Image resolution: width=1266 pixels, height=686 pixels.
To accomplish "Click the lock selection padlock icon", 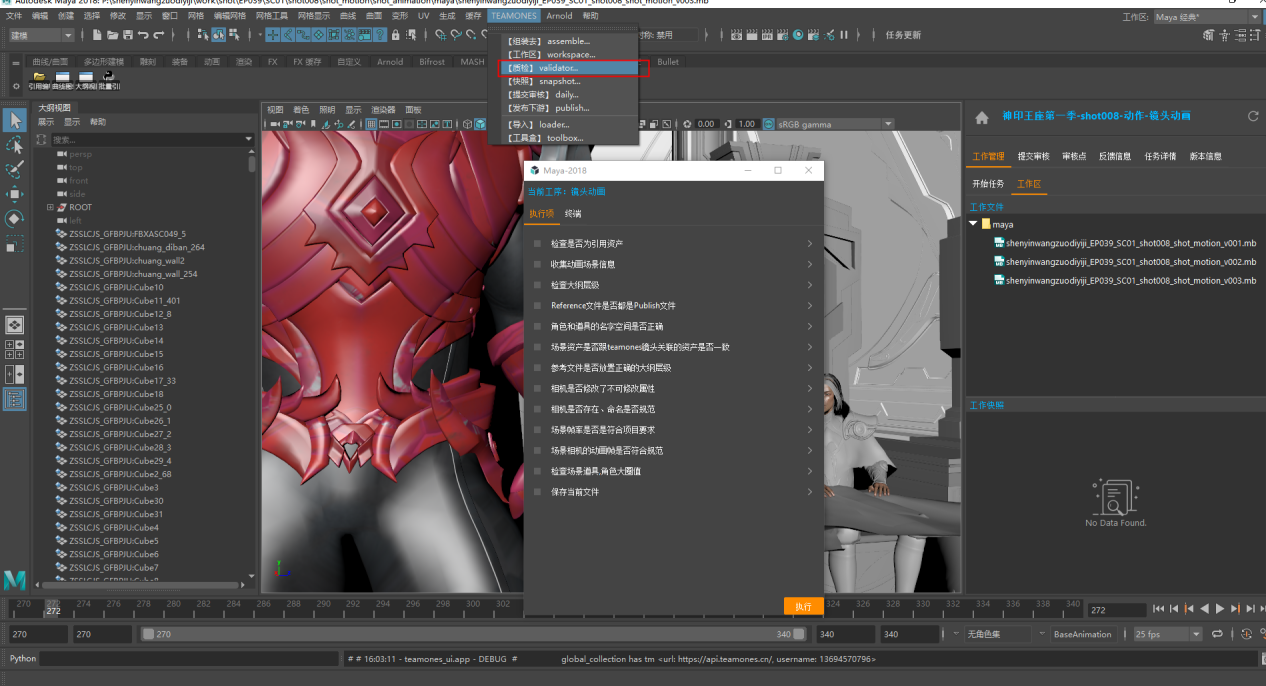I will click(x=396, y=35).
